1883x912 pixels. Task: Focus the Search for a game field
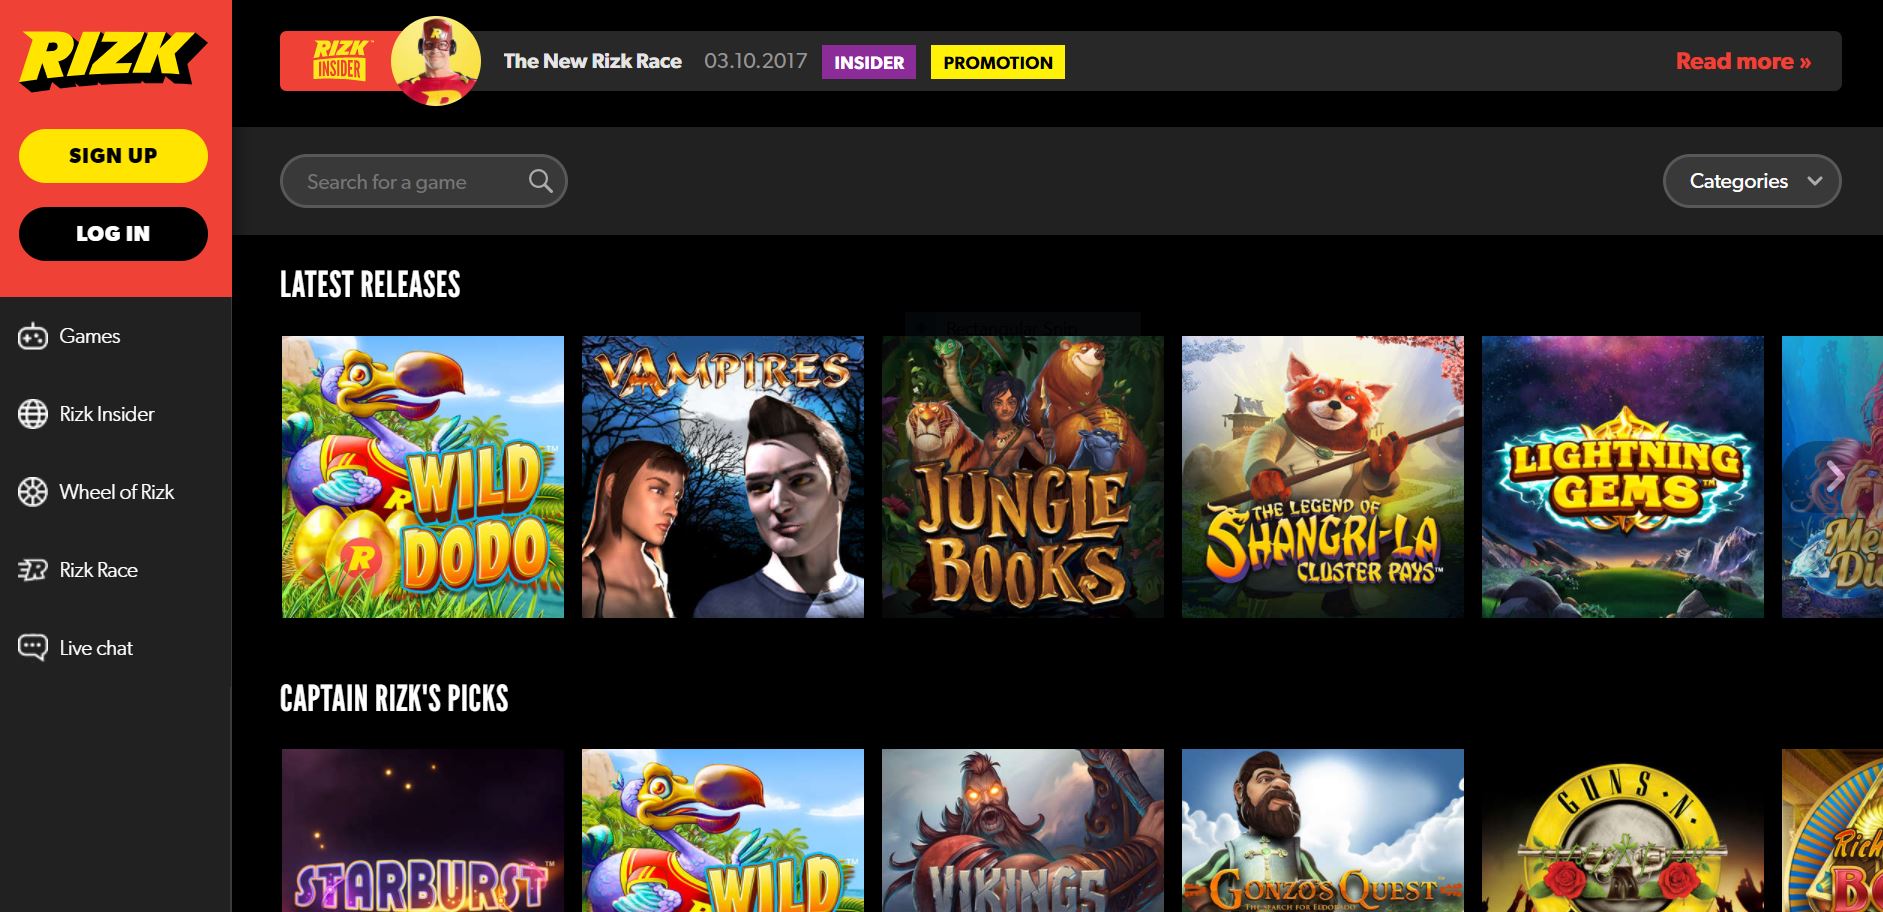[x=423, y=181]
